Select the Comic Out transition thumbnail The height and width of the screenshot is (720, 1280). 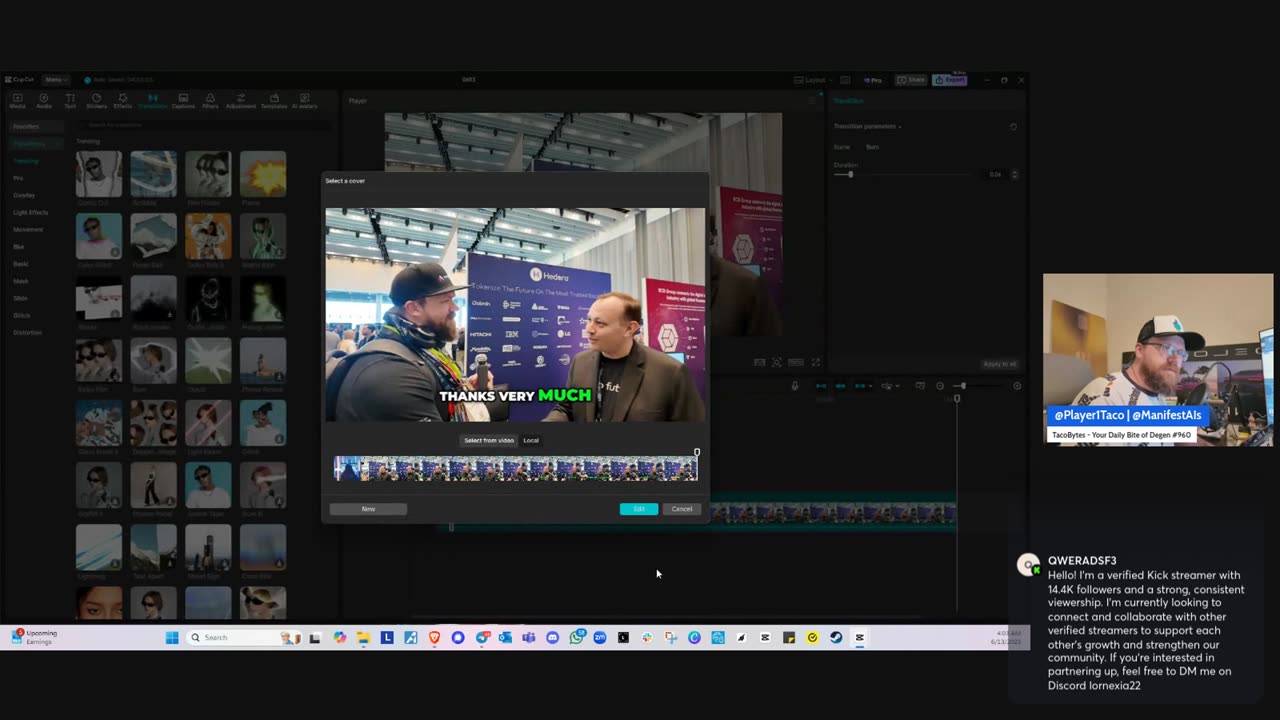[x=99, y=174]
